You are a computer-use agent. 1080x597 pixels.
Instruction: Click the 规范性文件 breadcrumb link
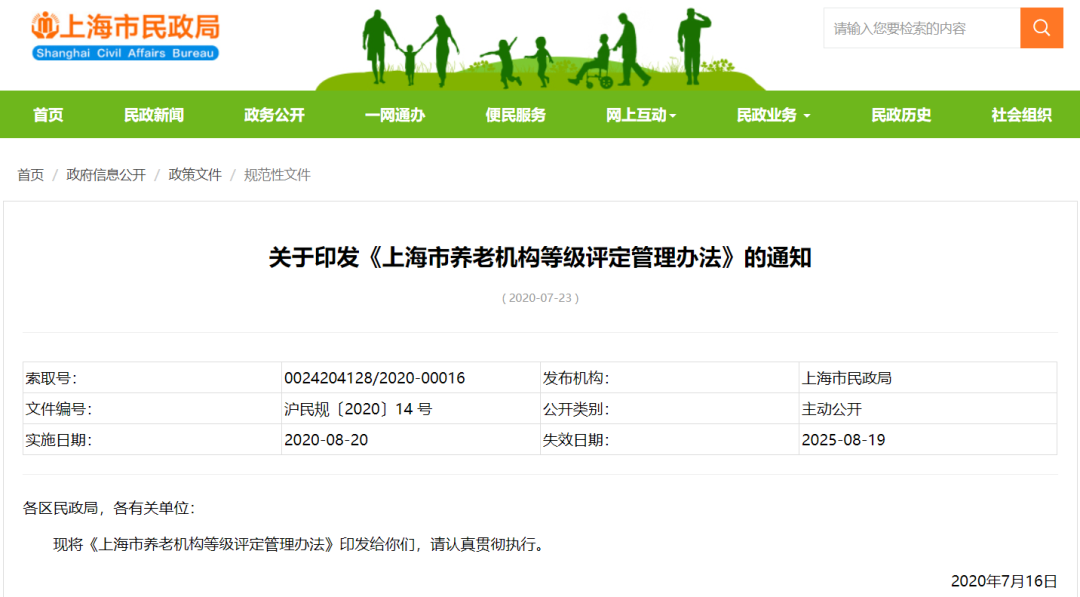(x=277, y=175)
